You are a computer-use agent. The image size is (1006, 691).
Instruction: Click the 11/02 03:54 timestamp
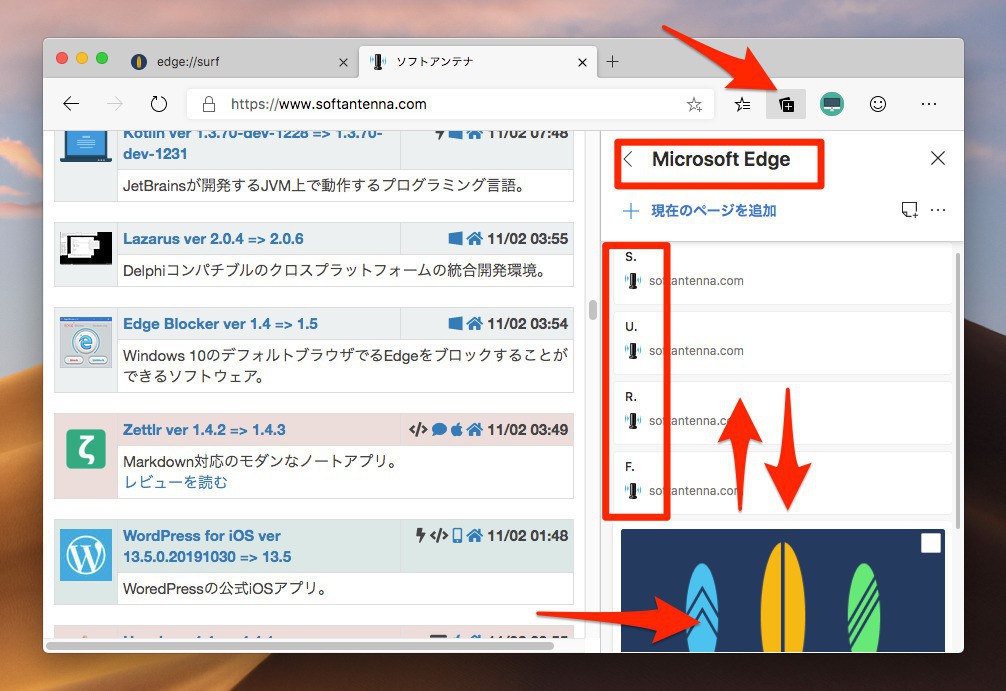click(x=527, y=323)
